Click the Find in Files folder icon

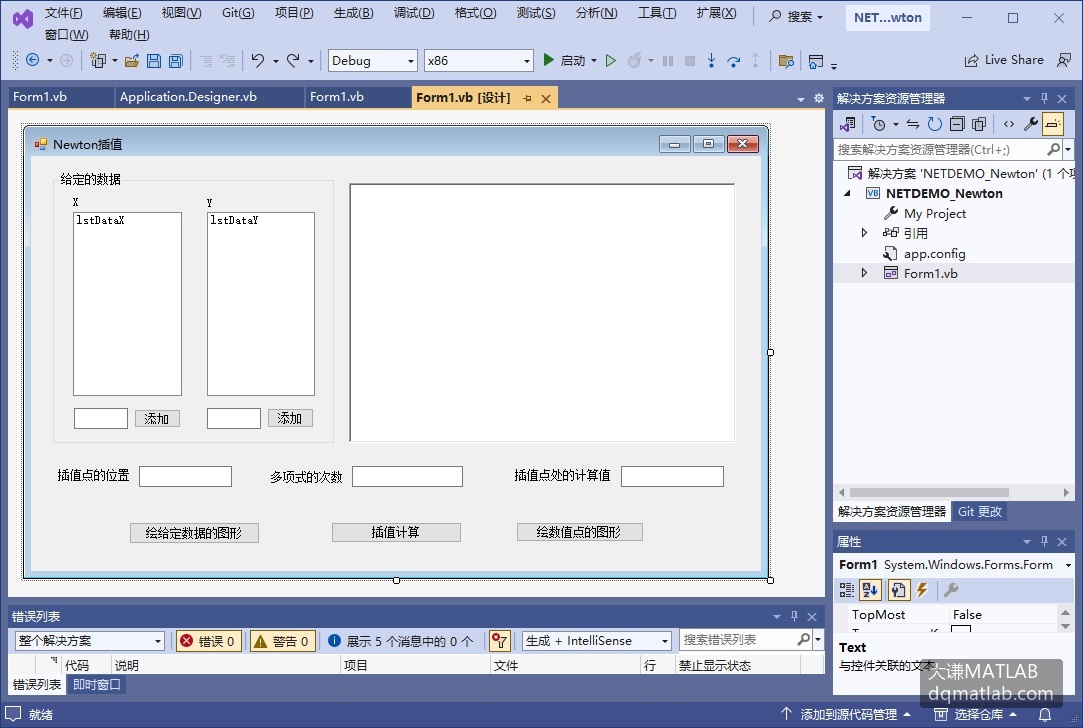point(786,61)
